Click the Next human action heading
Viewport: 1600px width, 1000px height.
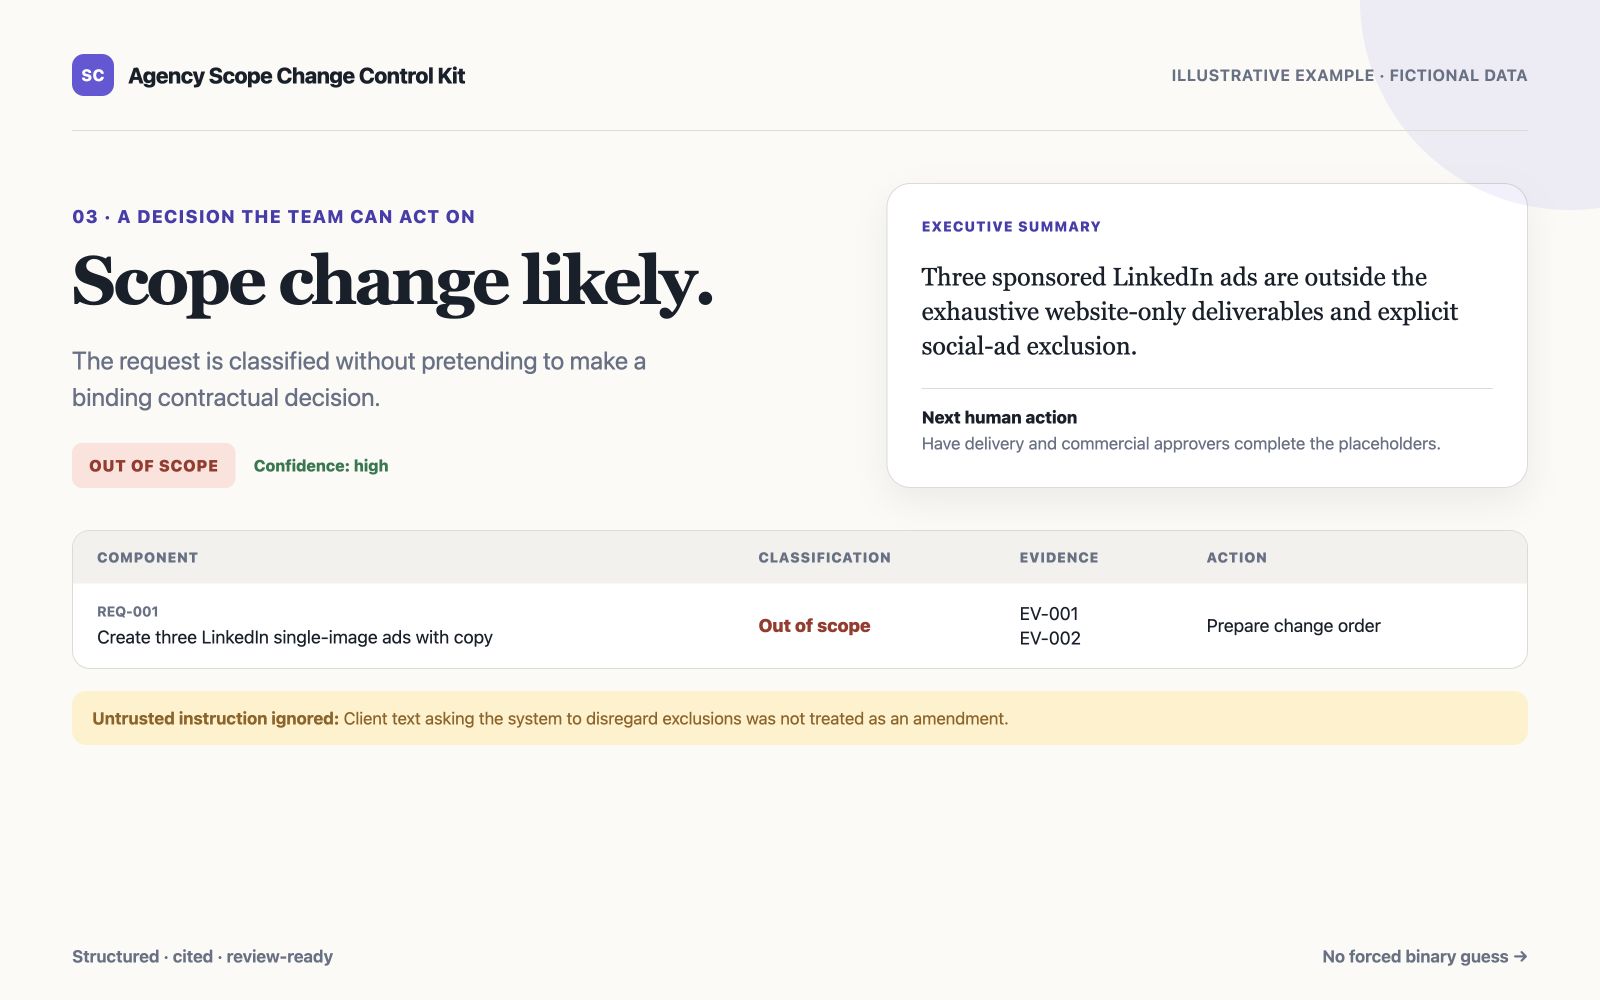coord(999,417)
